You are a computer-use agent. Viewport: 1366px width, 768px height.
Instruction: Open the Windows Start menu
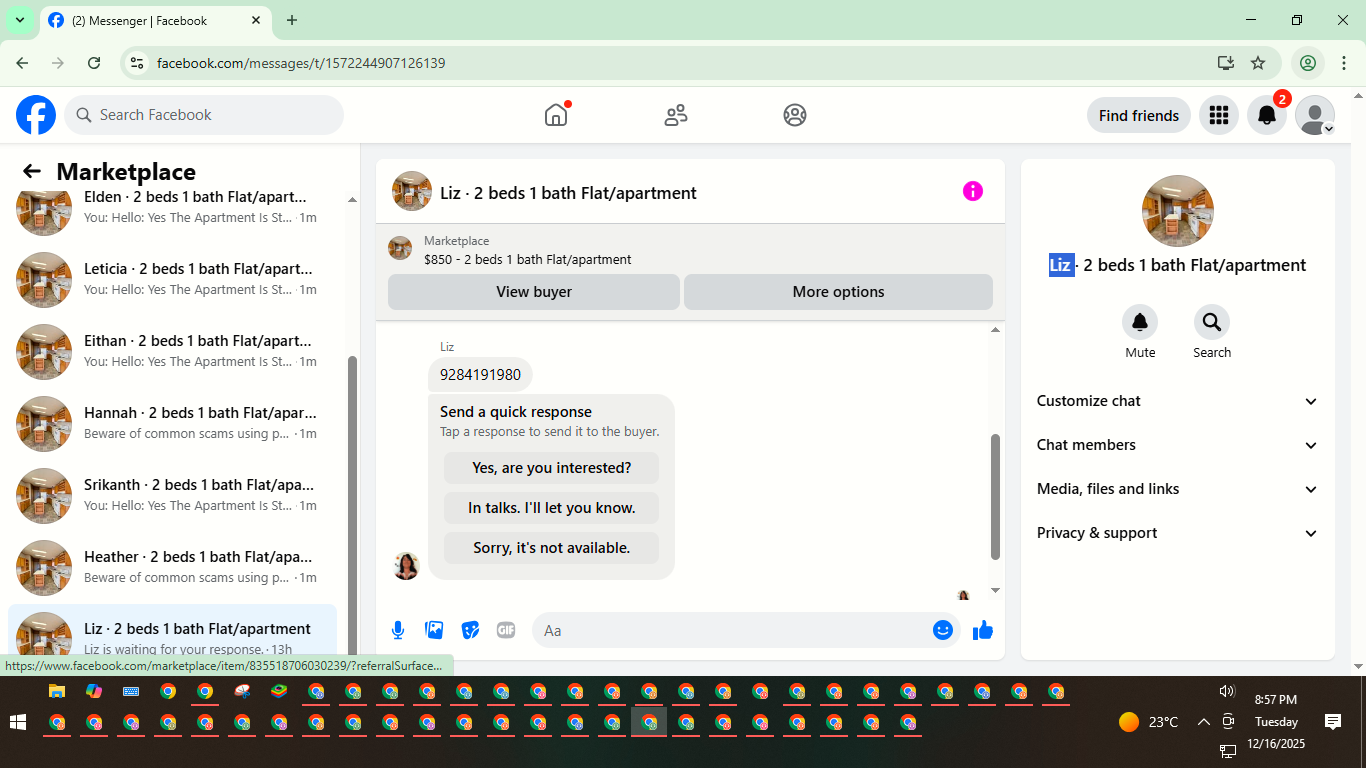(17, 722)
